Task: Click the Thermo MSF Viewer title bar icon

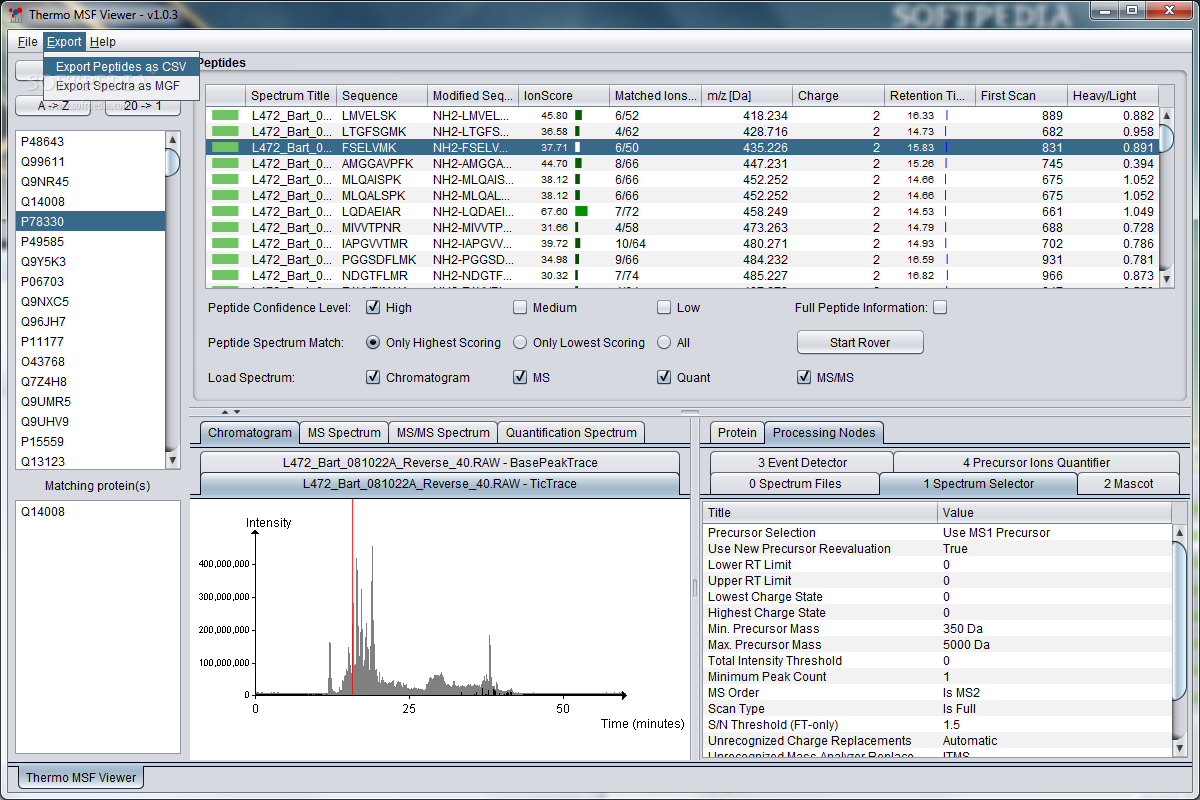Action: tap(14, 14)
